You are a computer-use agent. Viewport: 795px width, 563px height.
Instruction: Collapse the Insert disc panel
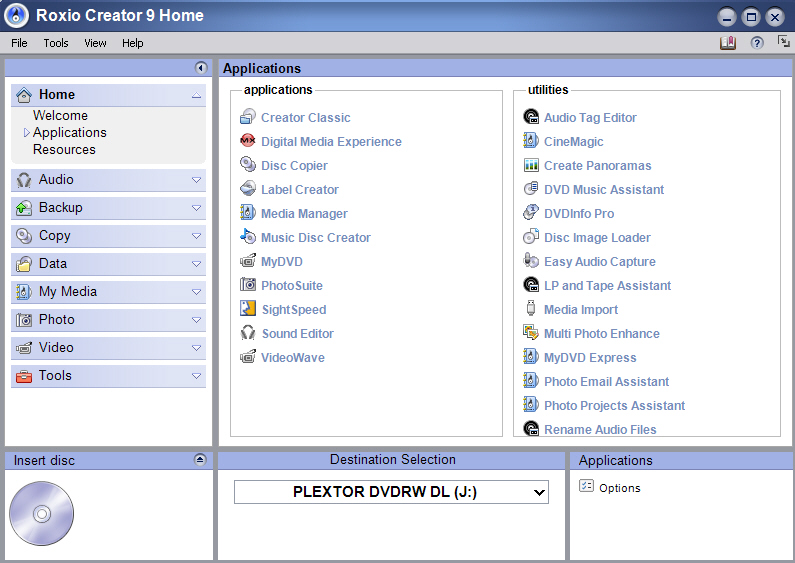200,460
